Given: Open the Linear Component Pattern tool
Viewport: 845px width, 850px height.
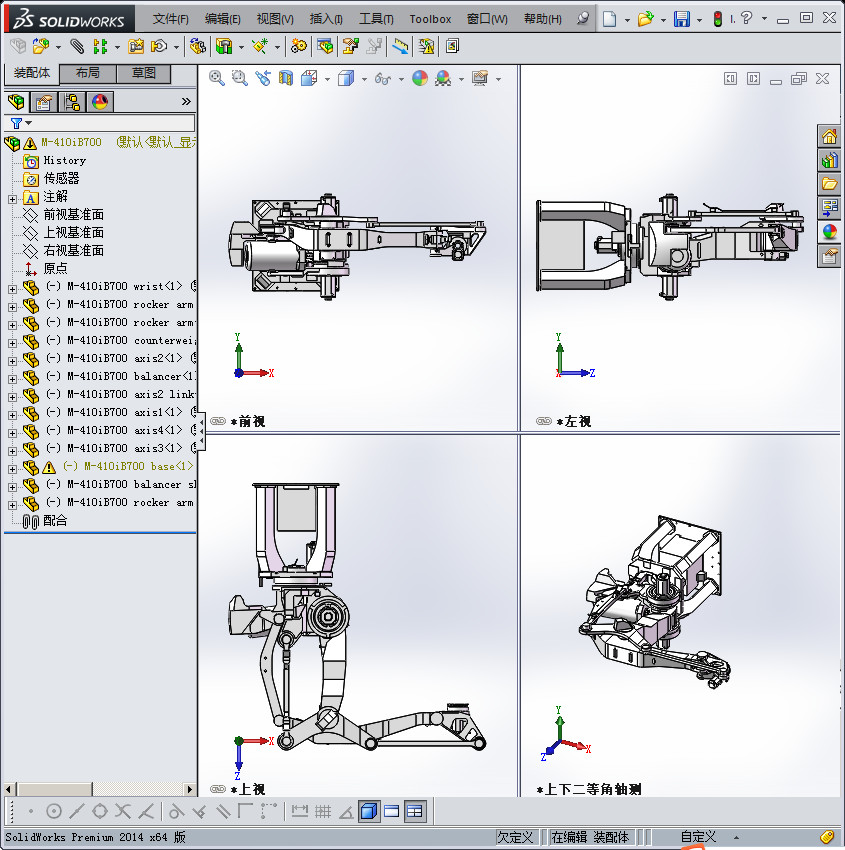Looking at the screenshot, I should point(100,47).
